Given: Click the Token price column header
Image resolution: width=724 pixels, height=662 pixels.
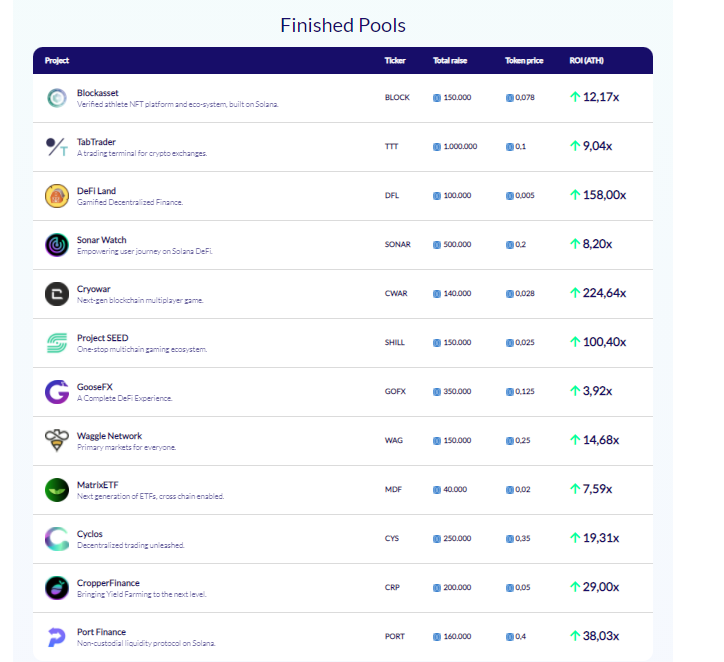Looking at the screenshot, I should tap(524, 60).
